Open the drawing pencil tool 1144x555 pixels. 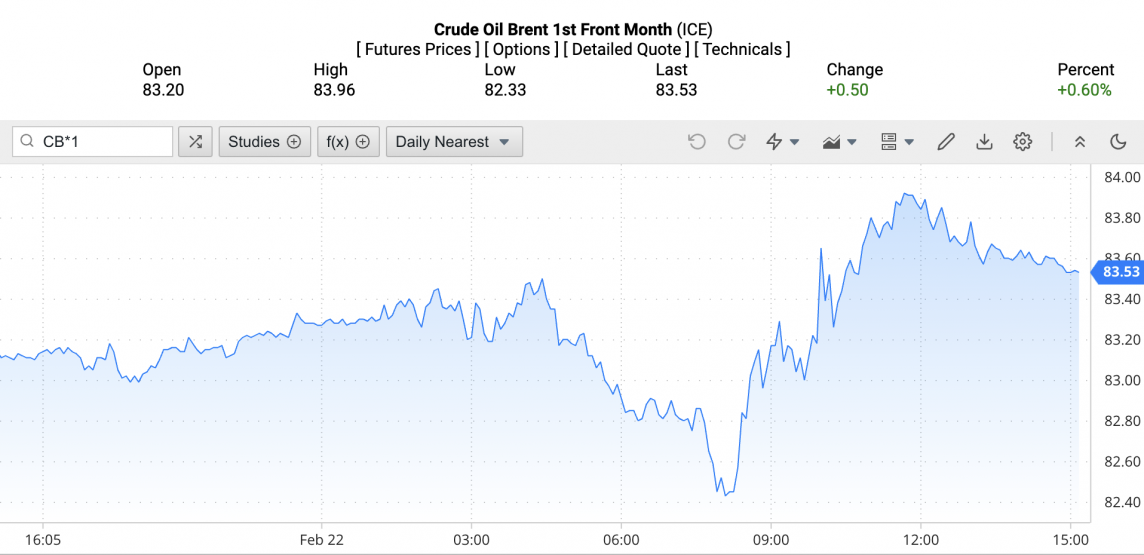(946, 142)
